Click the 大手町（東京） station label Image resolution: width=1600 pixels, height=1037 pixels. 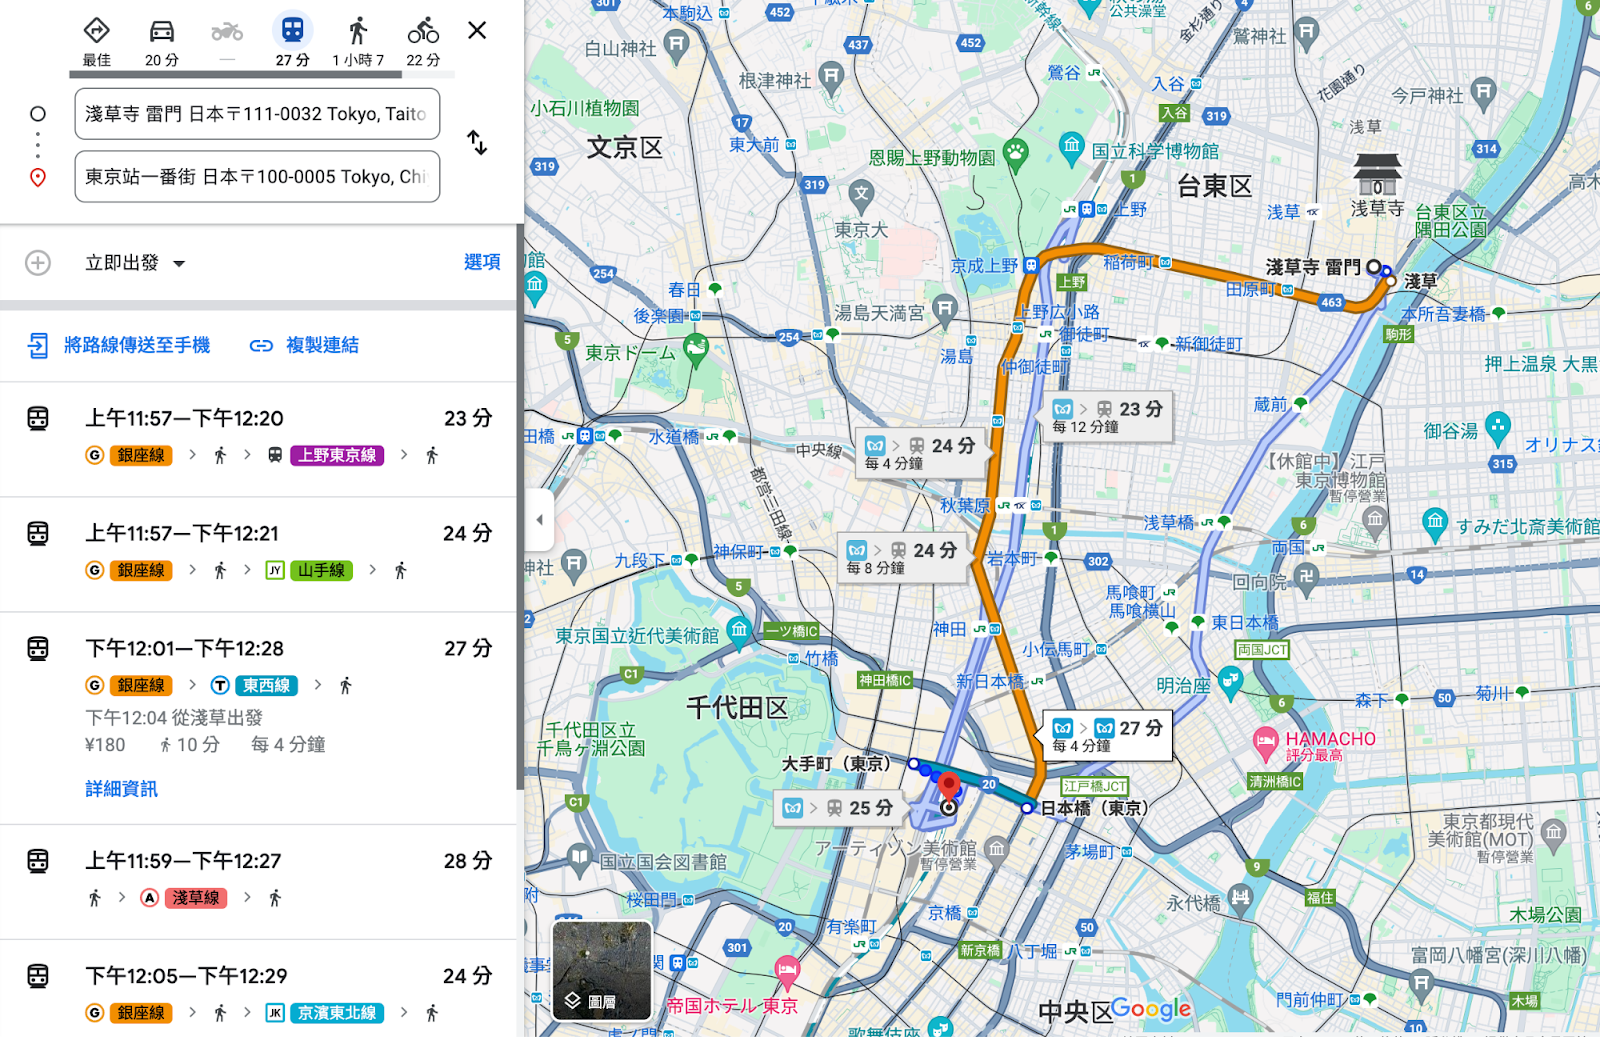tap(837, 764)
